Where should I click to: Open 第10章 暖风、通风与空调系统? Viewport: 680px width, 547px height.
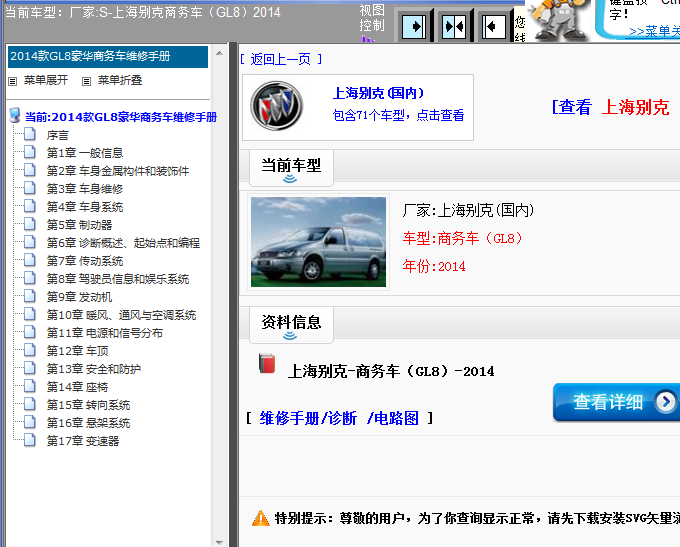(x=121, y=315)
